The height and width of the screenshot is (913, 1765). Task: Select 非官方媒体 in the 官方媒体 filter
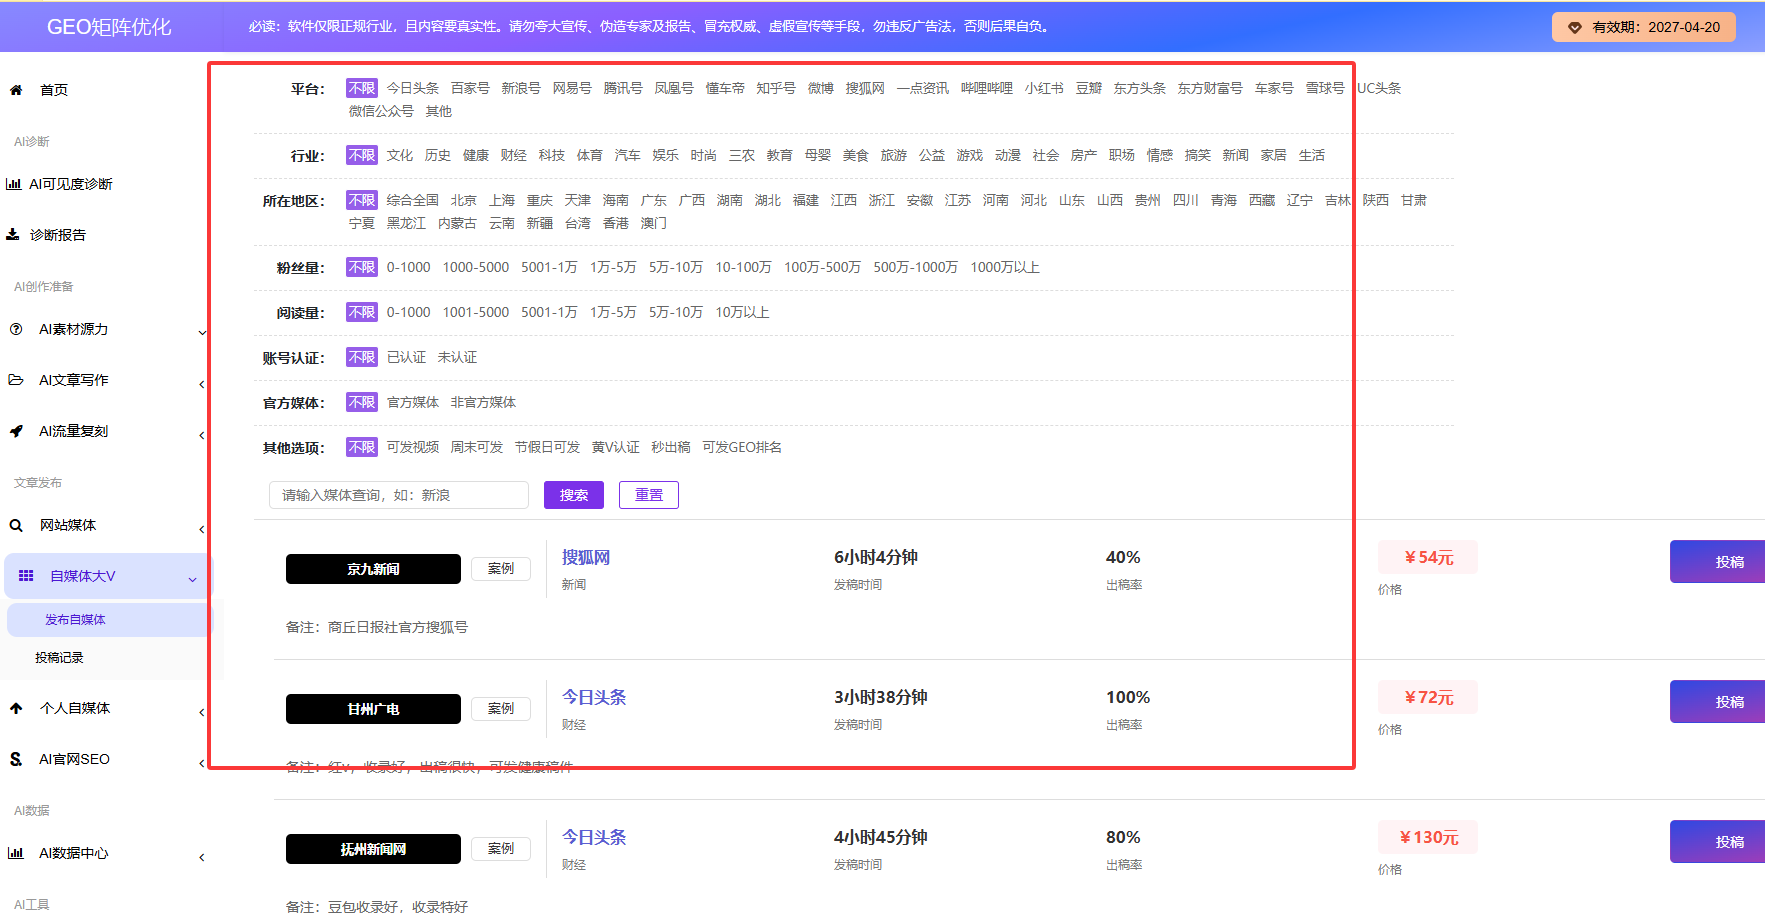coord(483,402)
